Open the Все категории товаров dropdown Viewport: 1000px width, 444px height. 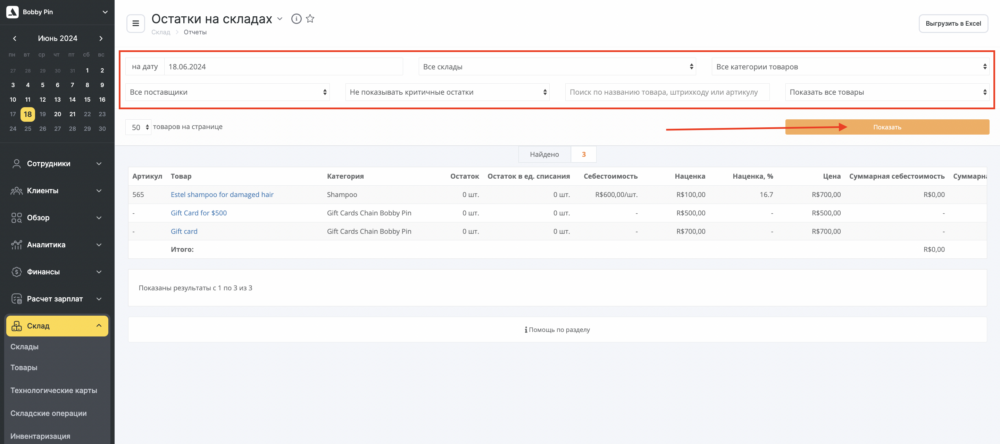pos(851,67)
